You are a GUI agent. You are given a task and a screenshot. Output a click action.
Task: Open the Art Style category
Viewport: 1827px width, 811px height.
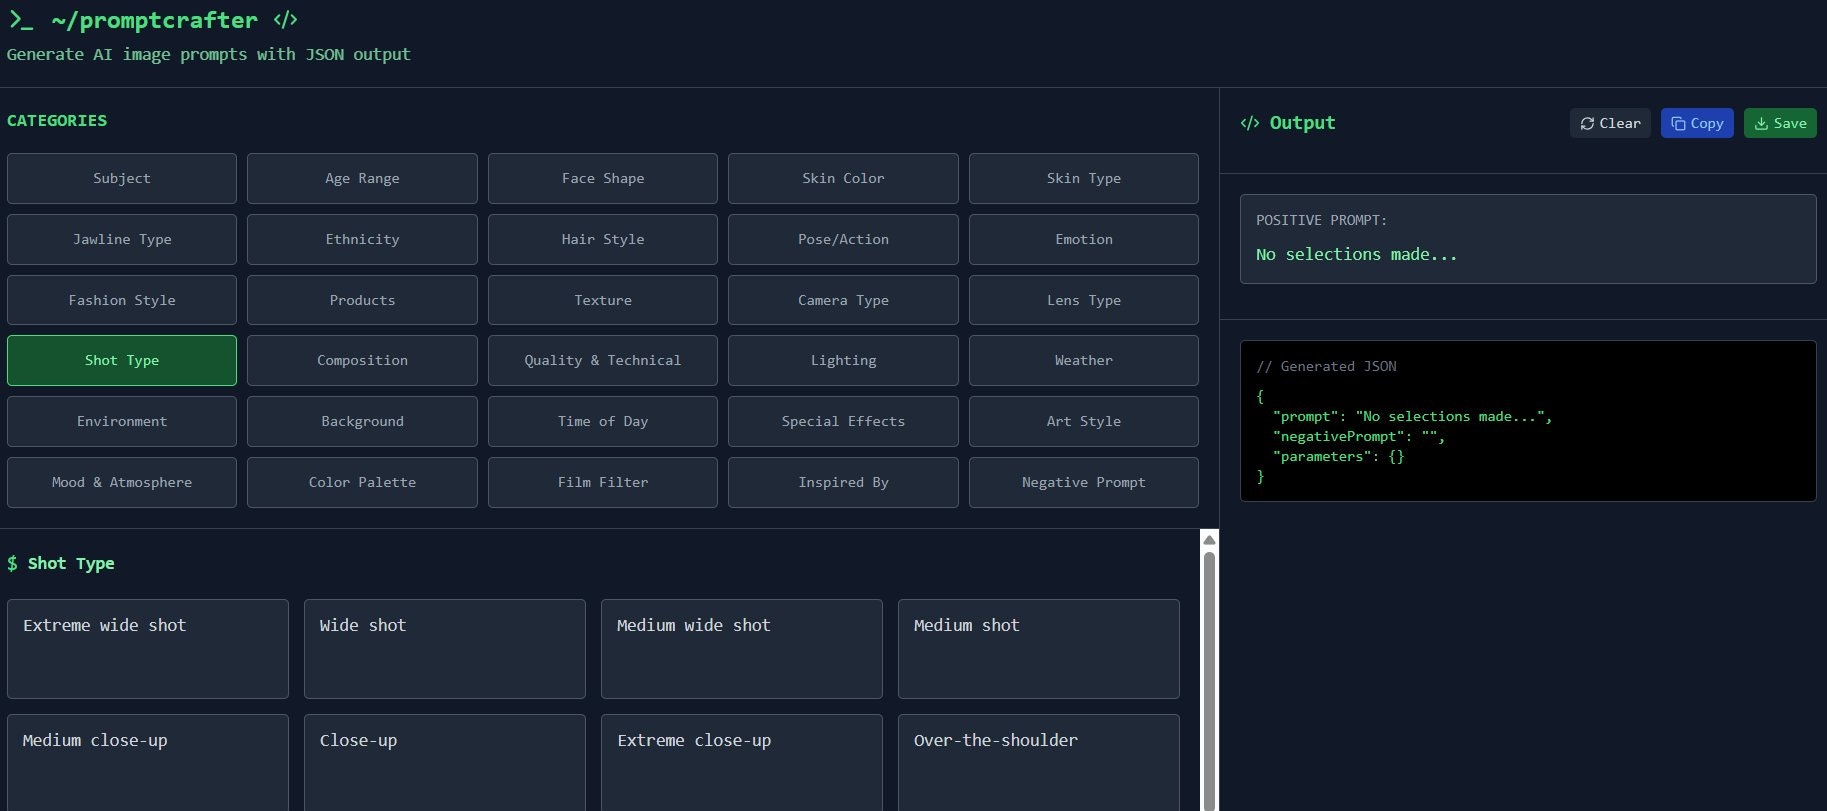tap(1084, 421)
